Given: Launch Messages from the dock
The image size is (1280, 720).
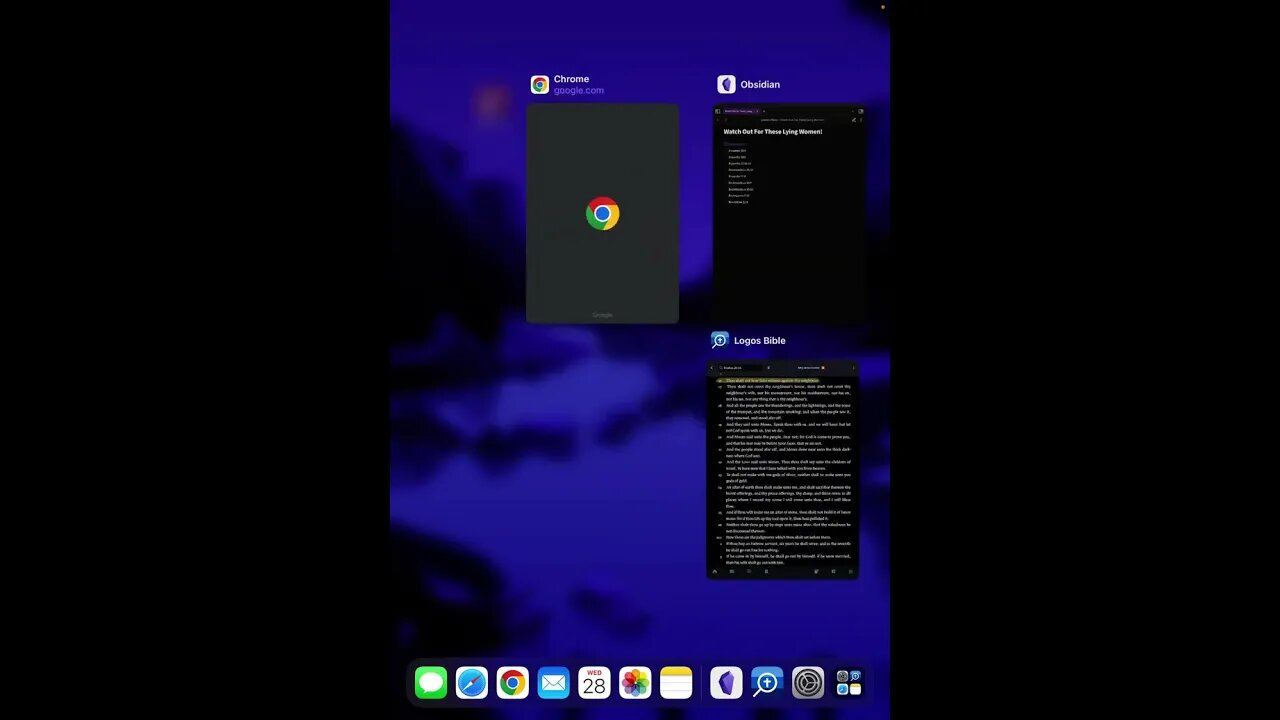Looking at the screenshot, I should (431, 683).
